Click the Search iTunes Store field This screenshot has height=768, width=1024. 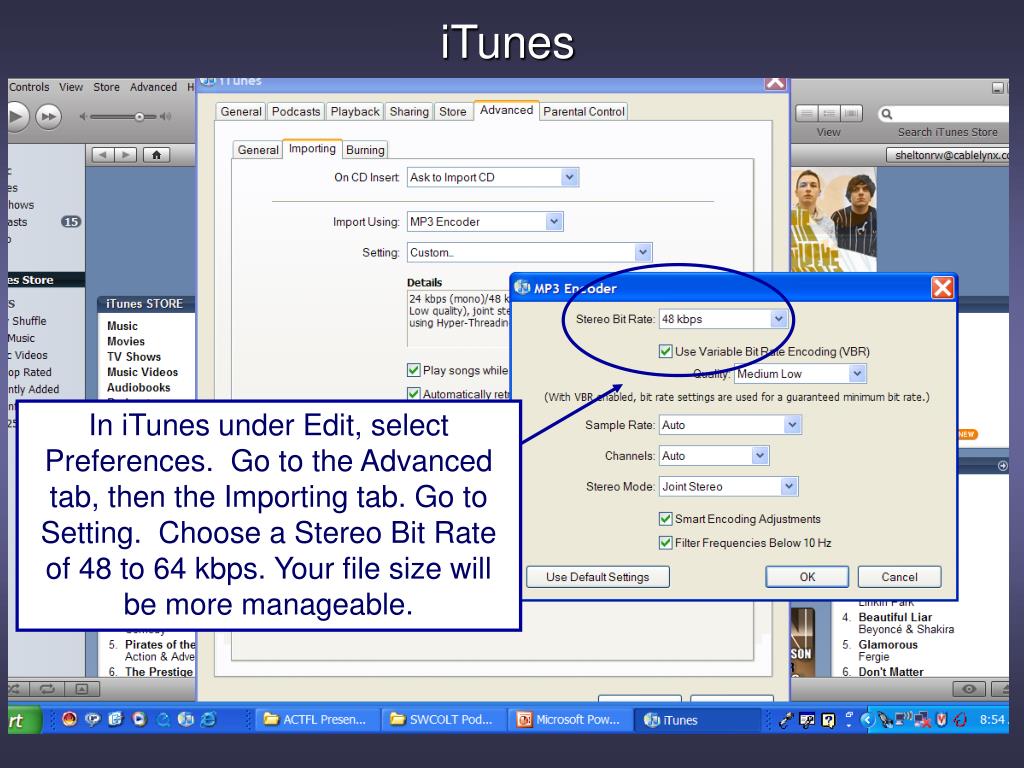point(944,114)
